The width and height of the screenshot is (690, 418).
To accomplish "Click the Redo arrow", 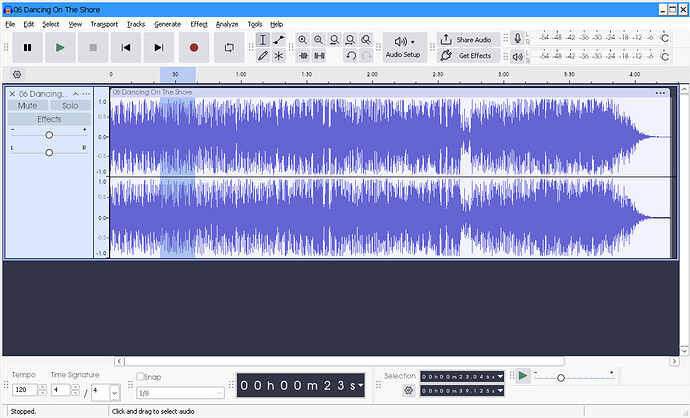I will [x=367, y=56].
